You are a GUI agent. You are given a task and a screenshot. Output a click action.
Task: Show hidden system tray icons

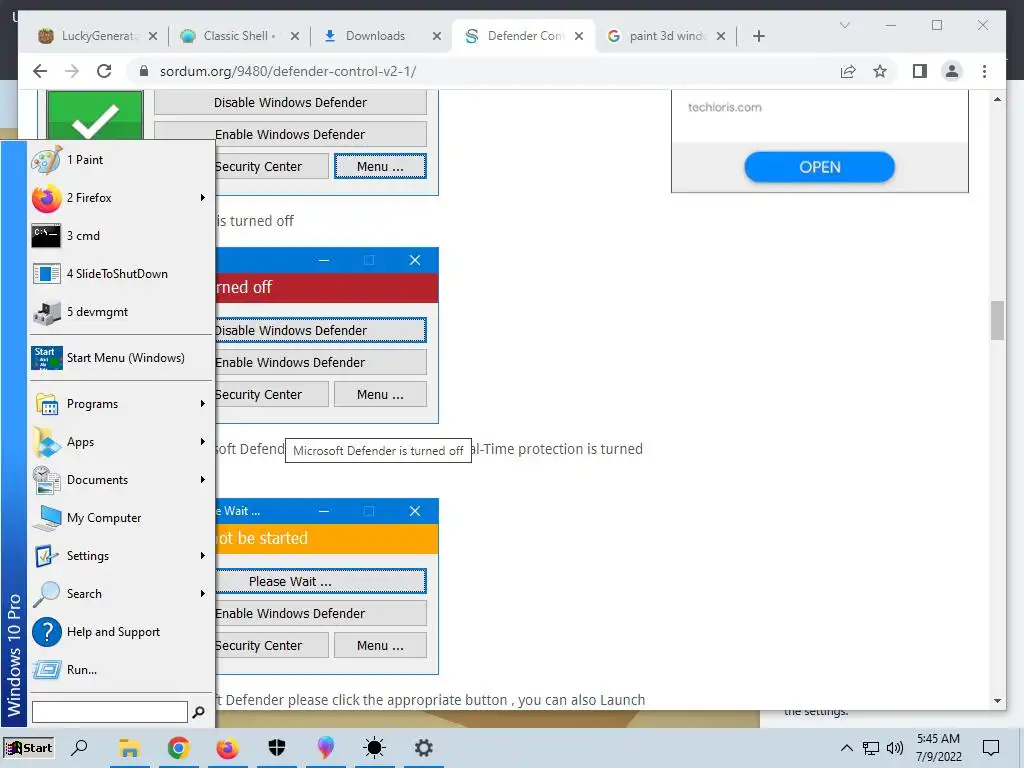(x=846, y=748)
